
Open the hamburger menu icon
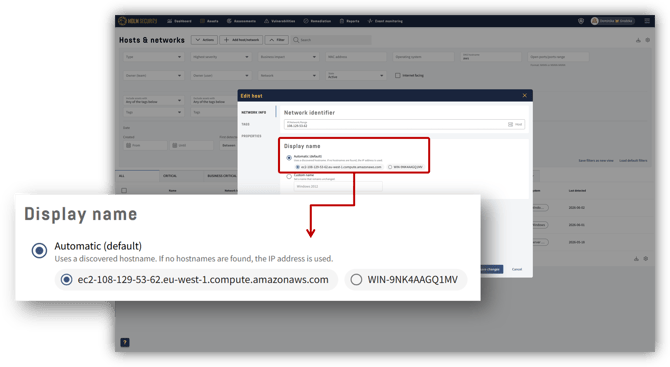(x=647, y=21)
